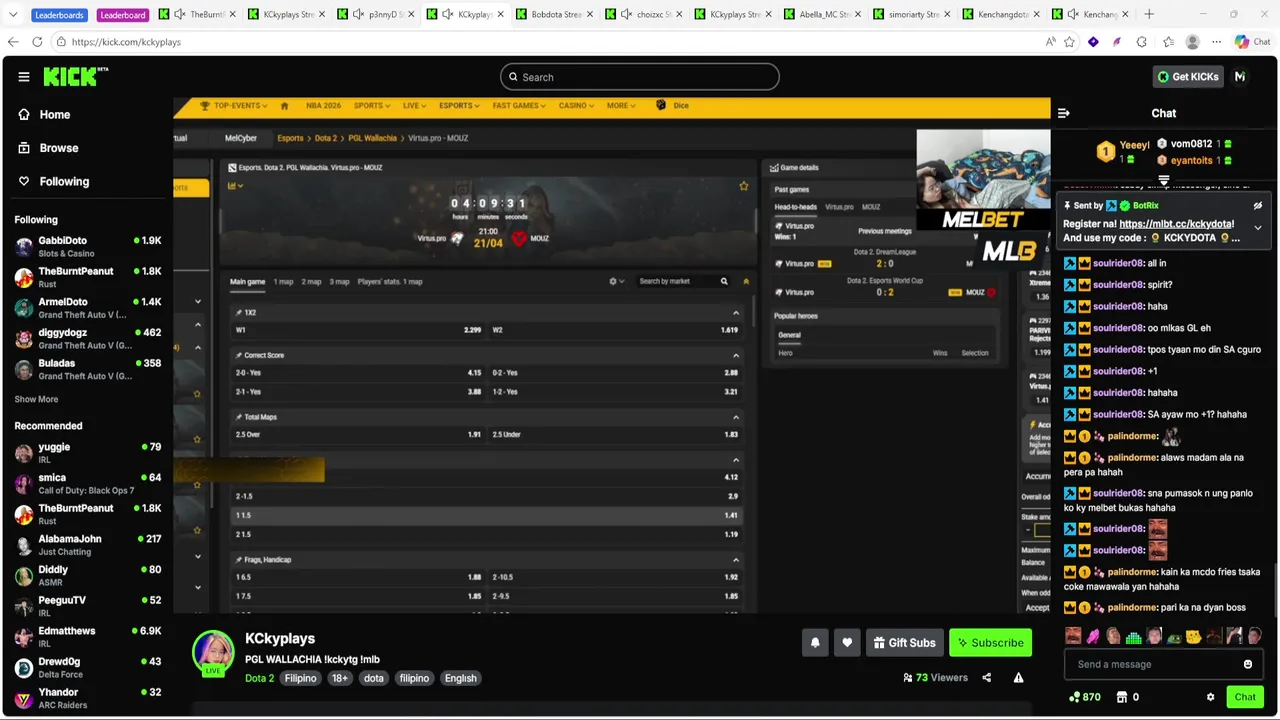The width and height of the screenshot is (1280, 720).
Task: Share the stream with the share icon
Action: click(x=986, y=678)
